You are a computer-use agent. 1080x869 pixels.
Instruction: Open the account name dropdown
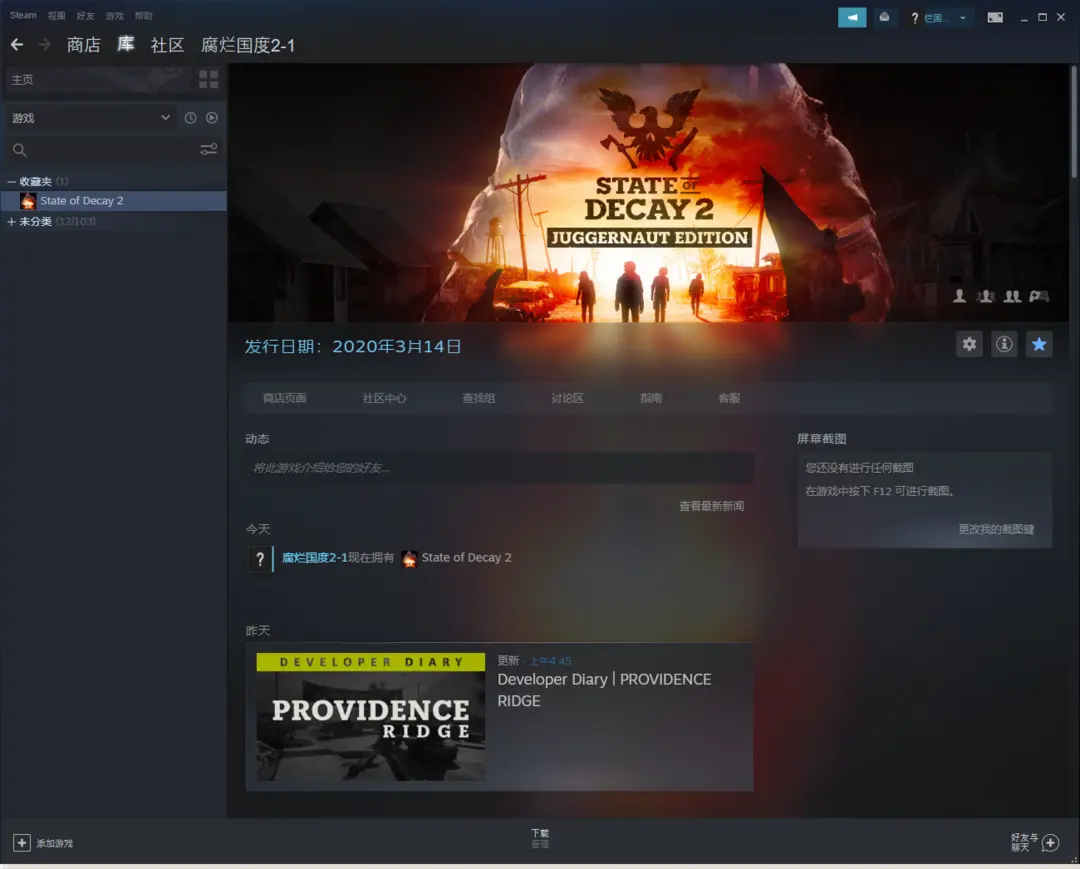pyautogui.click(x=944, y=18)
